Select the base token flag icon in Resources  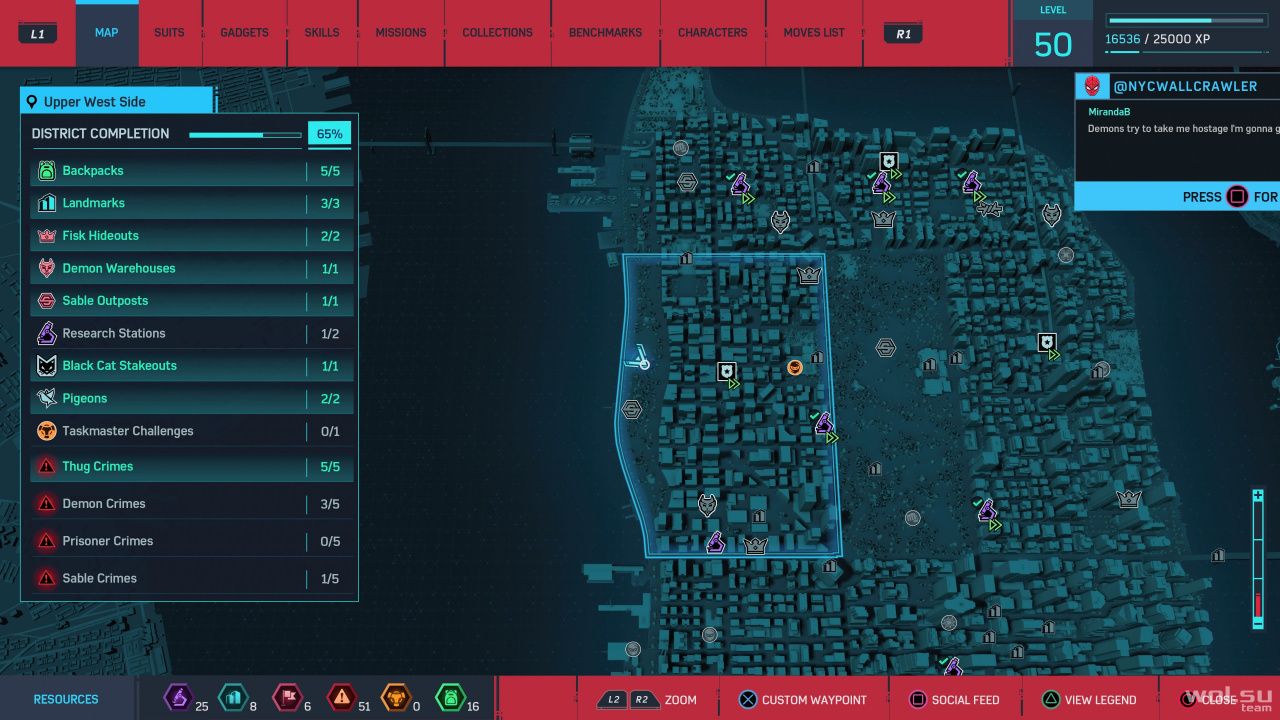tap(287, 697)
